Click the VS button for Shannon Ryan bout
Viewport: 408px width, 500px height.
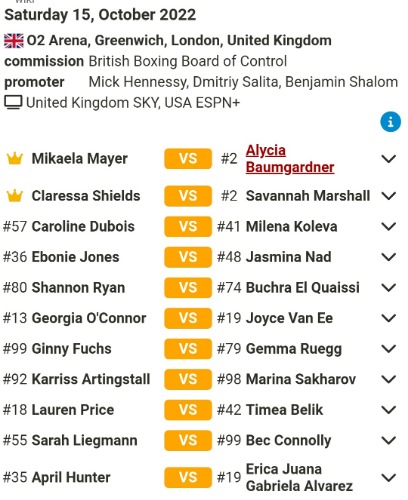(x=188, y=288)
